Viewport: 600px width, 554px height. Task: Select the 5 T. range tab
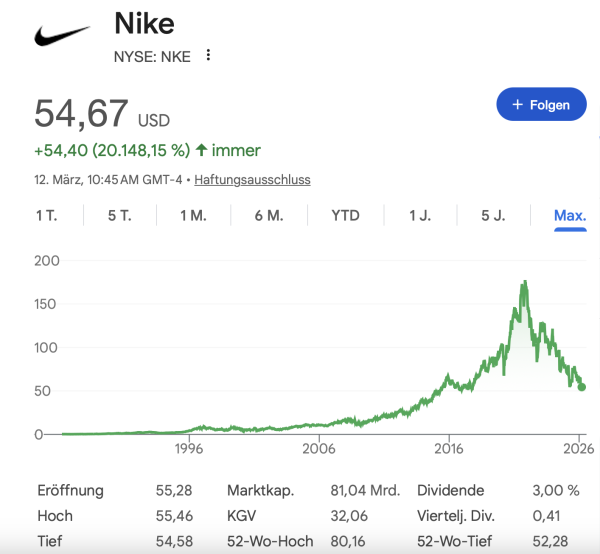coord(119,216)
